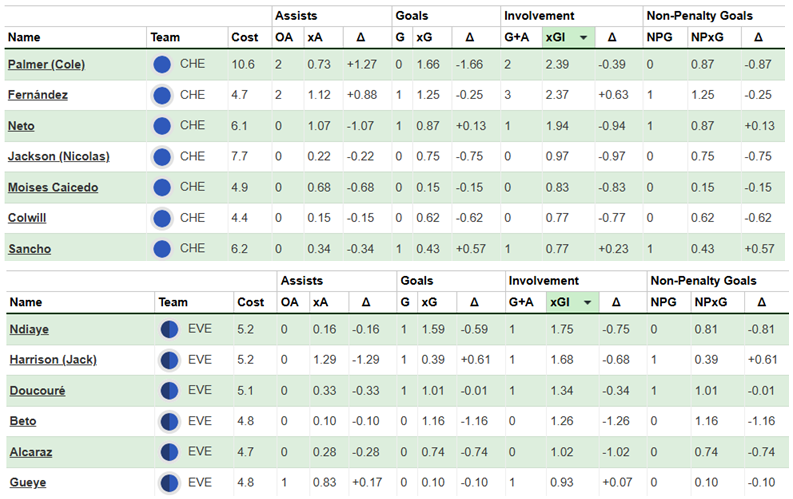Screen dimensions: 793x499
Task: Click the Chelsea badge in Palmer's row
Action: click(162, 65)
